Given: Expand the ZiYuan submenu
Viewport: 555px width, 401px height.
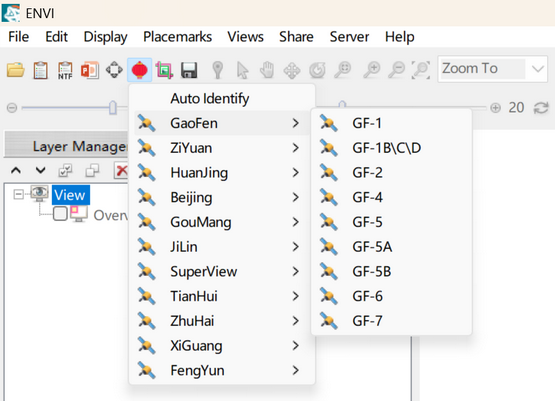Looking at the screenshot, I should 222,148.
